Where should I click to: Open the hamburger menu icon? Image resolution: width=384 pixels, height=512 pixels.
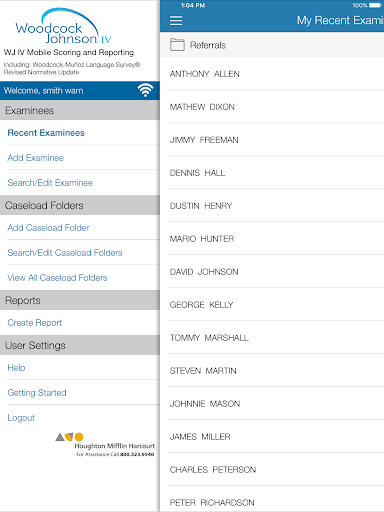176,21
